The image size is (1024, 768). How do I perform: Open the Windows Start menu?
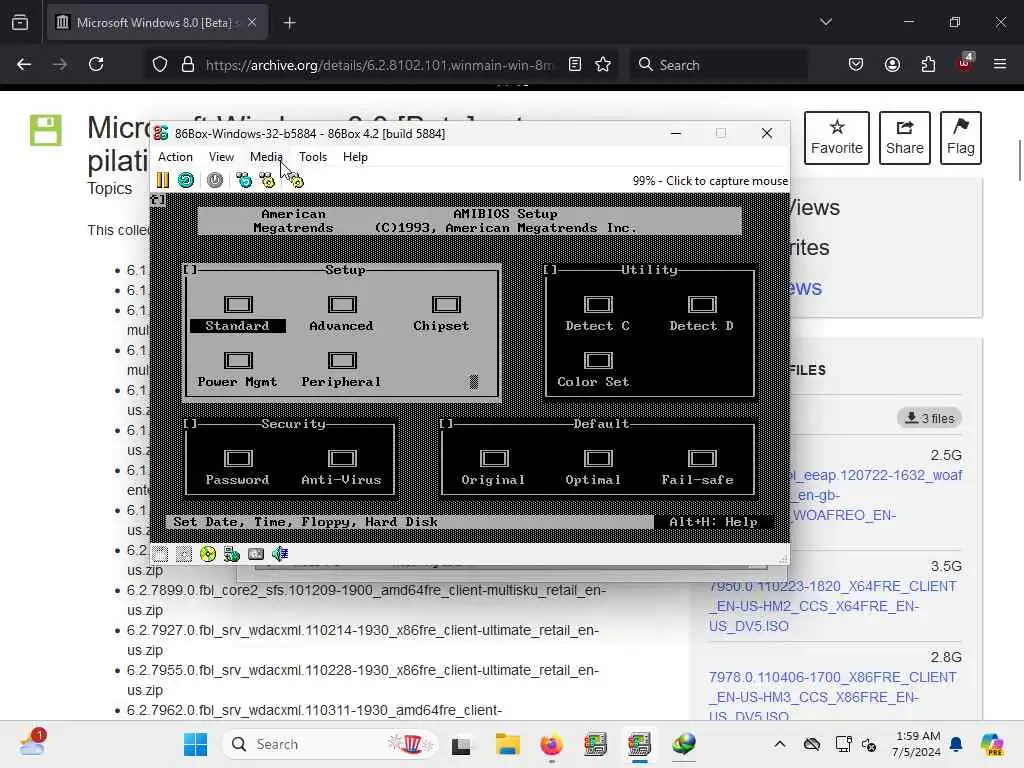click(x=195, y=744)
